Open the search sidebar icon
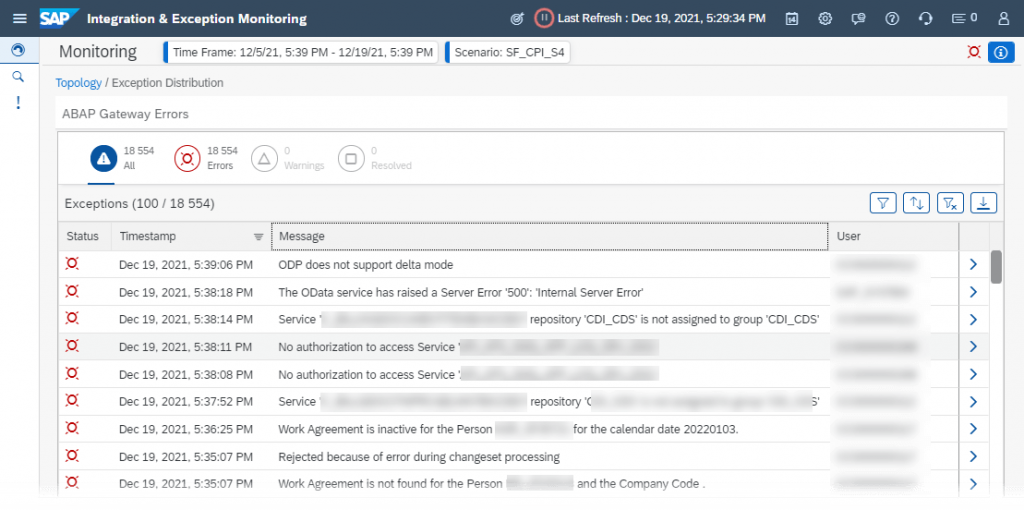The height and width of the screenshot is (510, 1024). tap(18, 76)
